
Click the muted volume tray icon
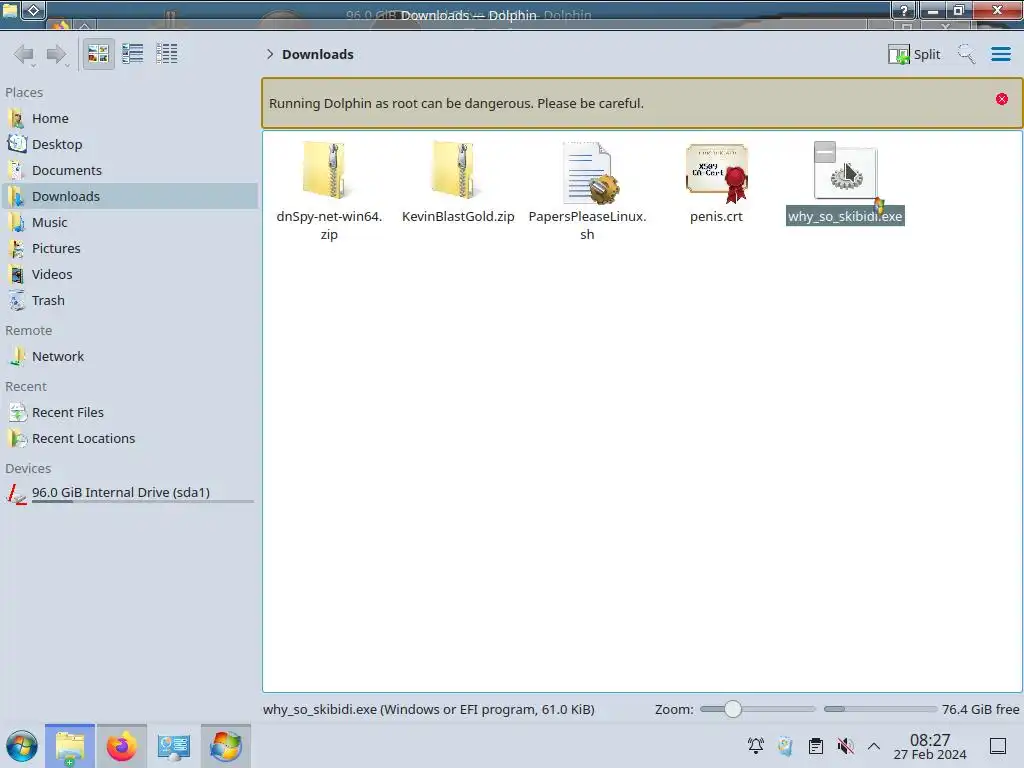846,746
